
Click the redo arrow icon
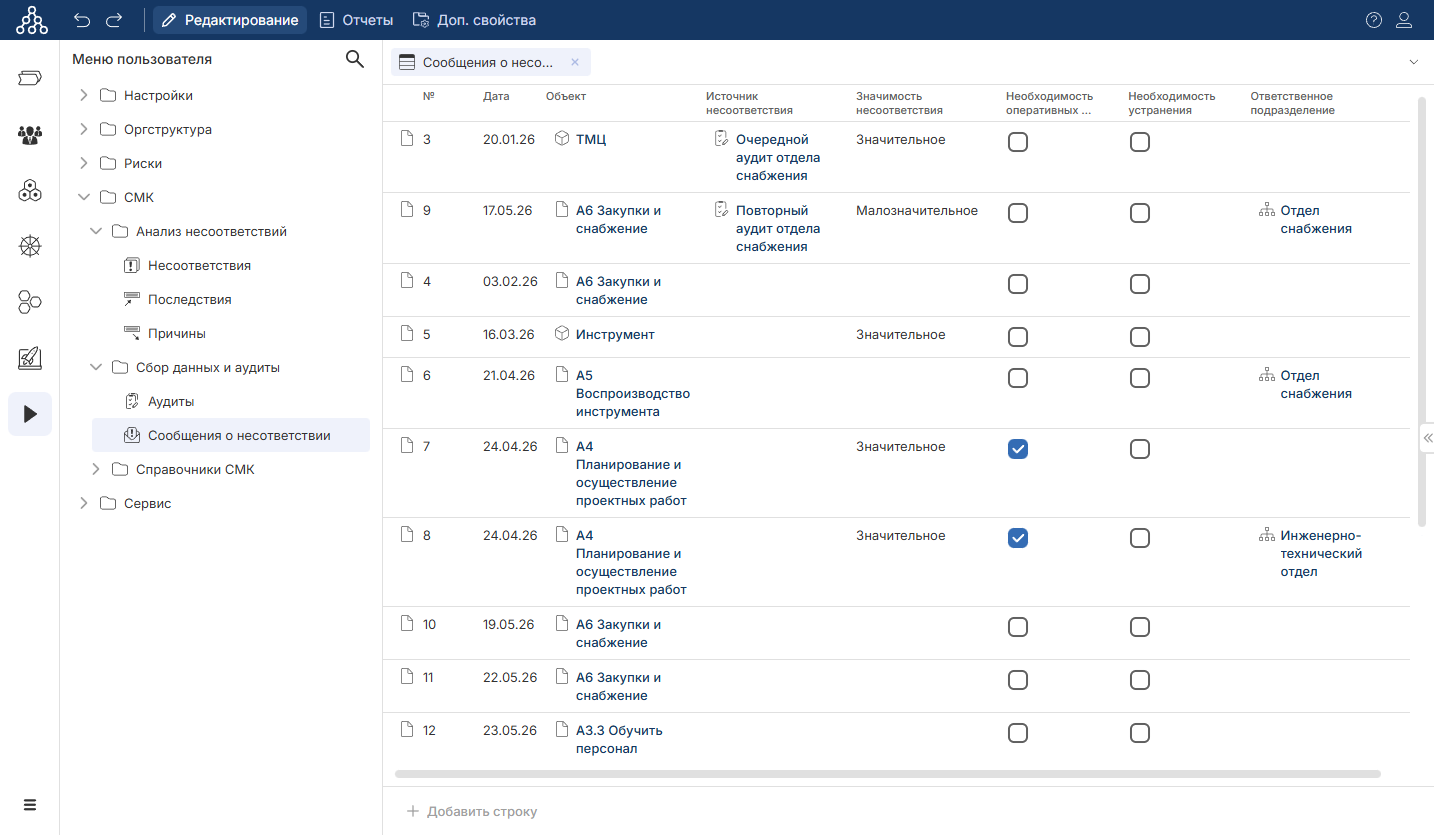tap(114, 20)
